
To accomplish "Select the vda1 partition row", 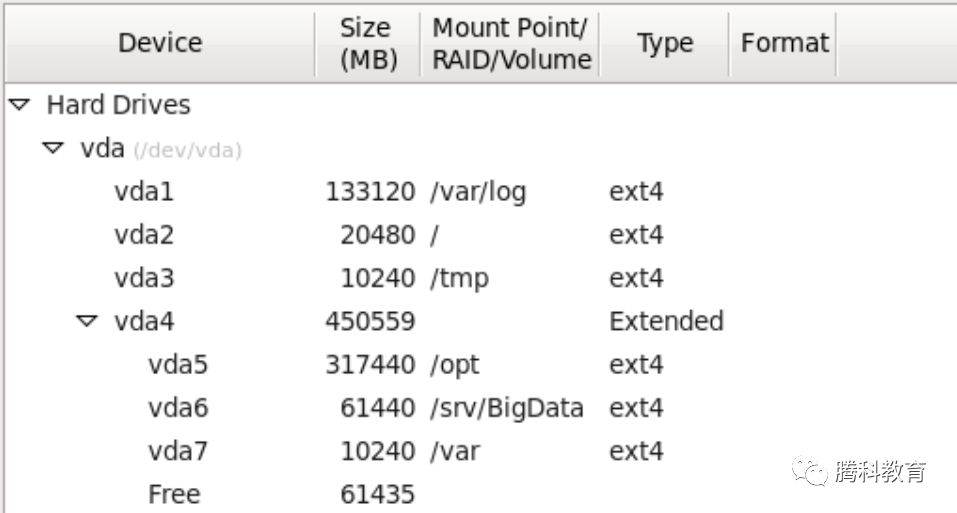I will [144, 192].
